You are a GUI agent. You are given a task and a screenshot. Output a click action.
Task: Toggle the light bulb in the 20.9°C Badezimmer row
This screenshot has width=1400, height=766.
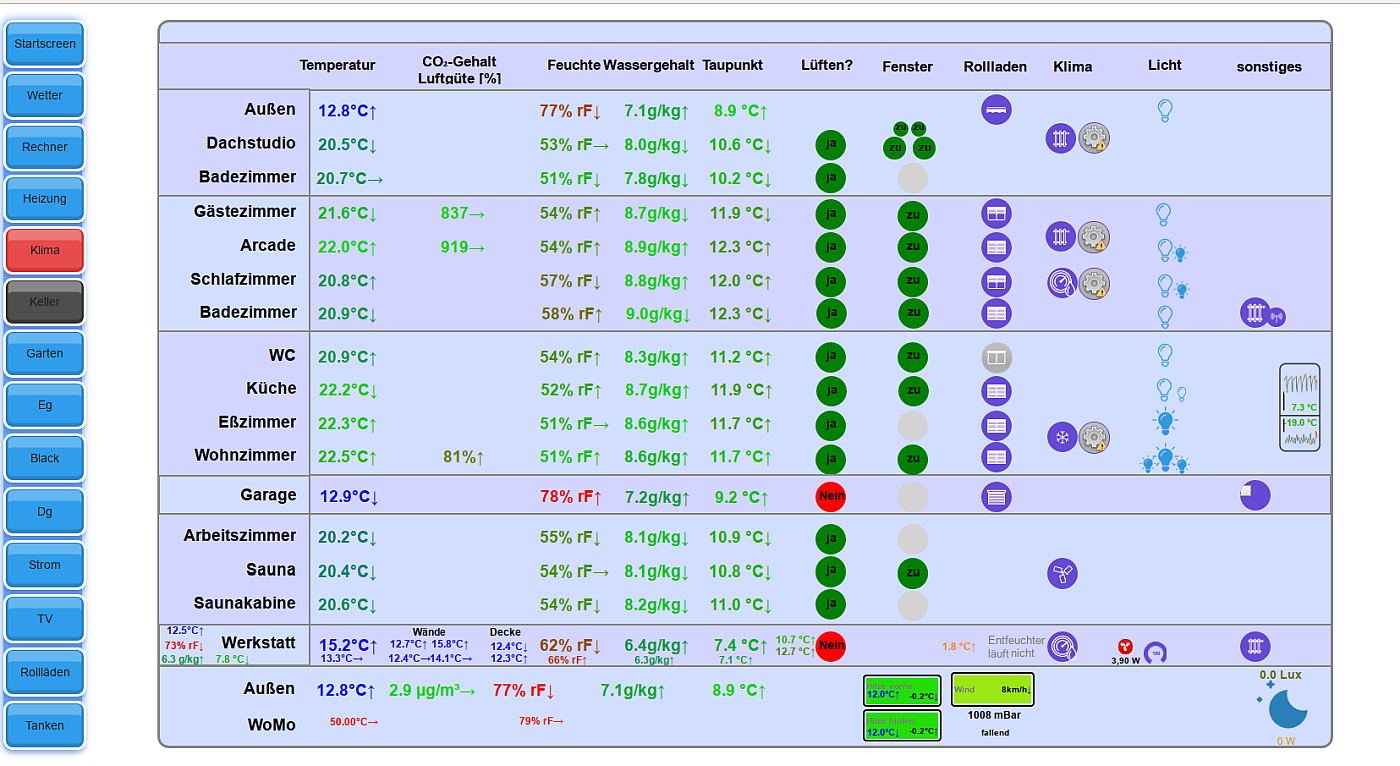coord(1164,317)
